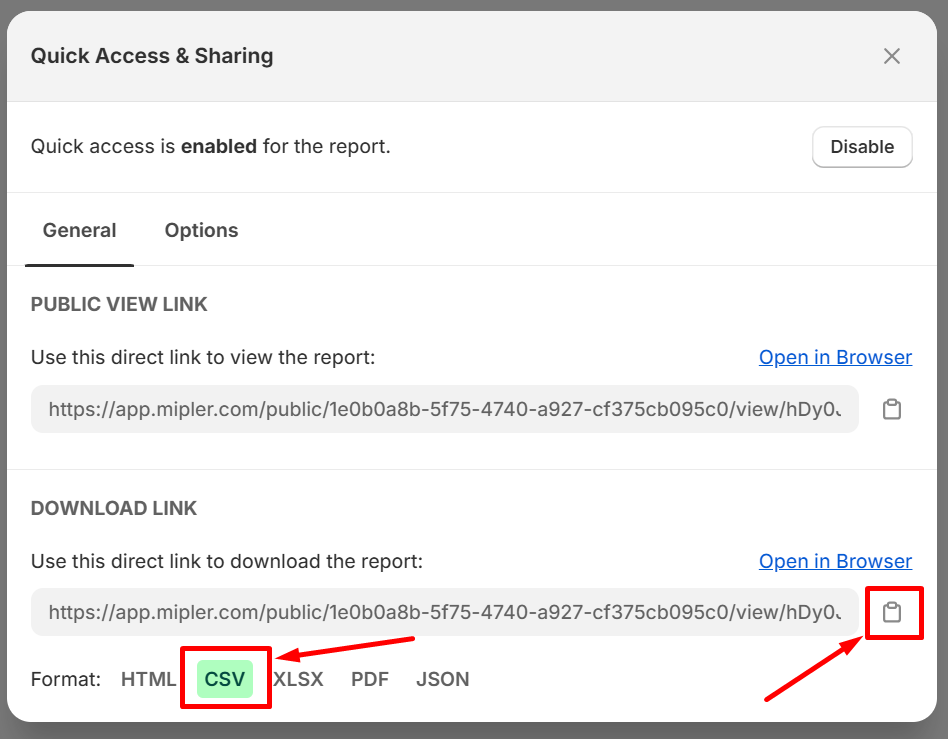The image size is (948, 739).
Task: Switch to the General tab
Action: tap(79, 231)
